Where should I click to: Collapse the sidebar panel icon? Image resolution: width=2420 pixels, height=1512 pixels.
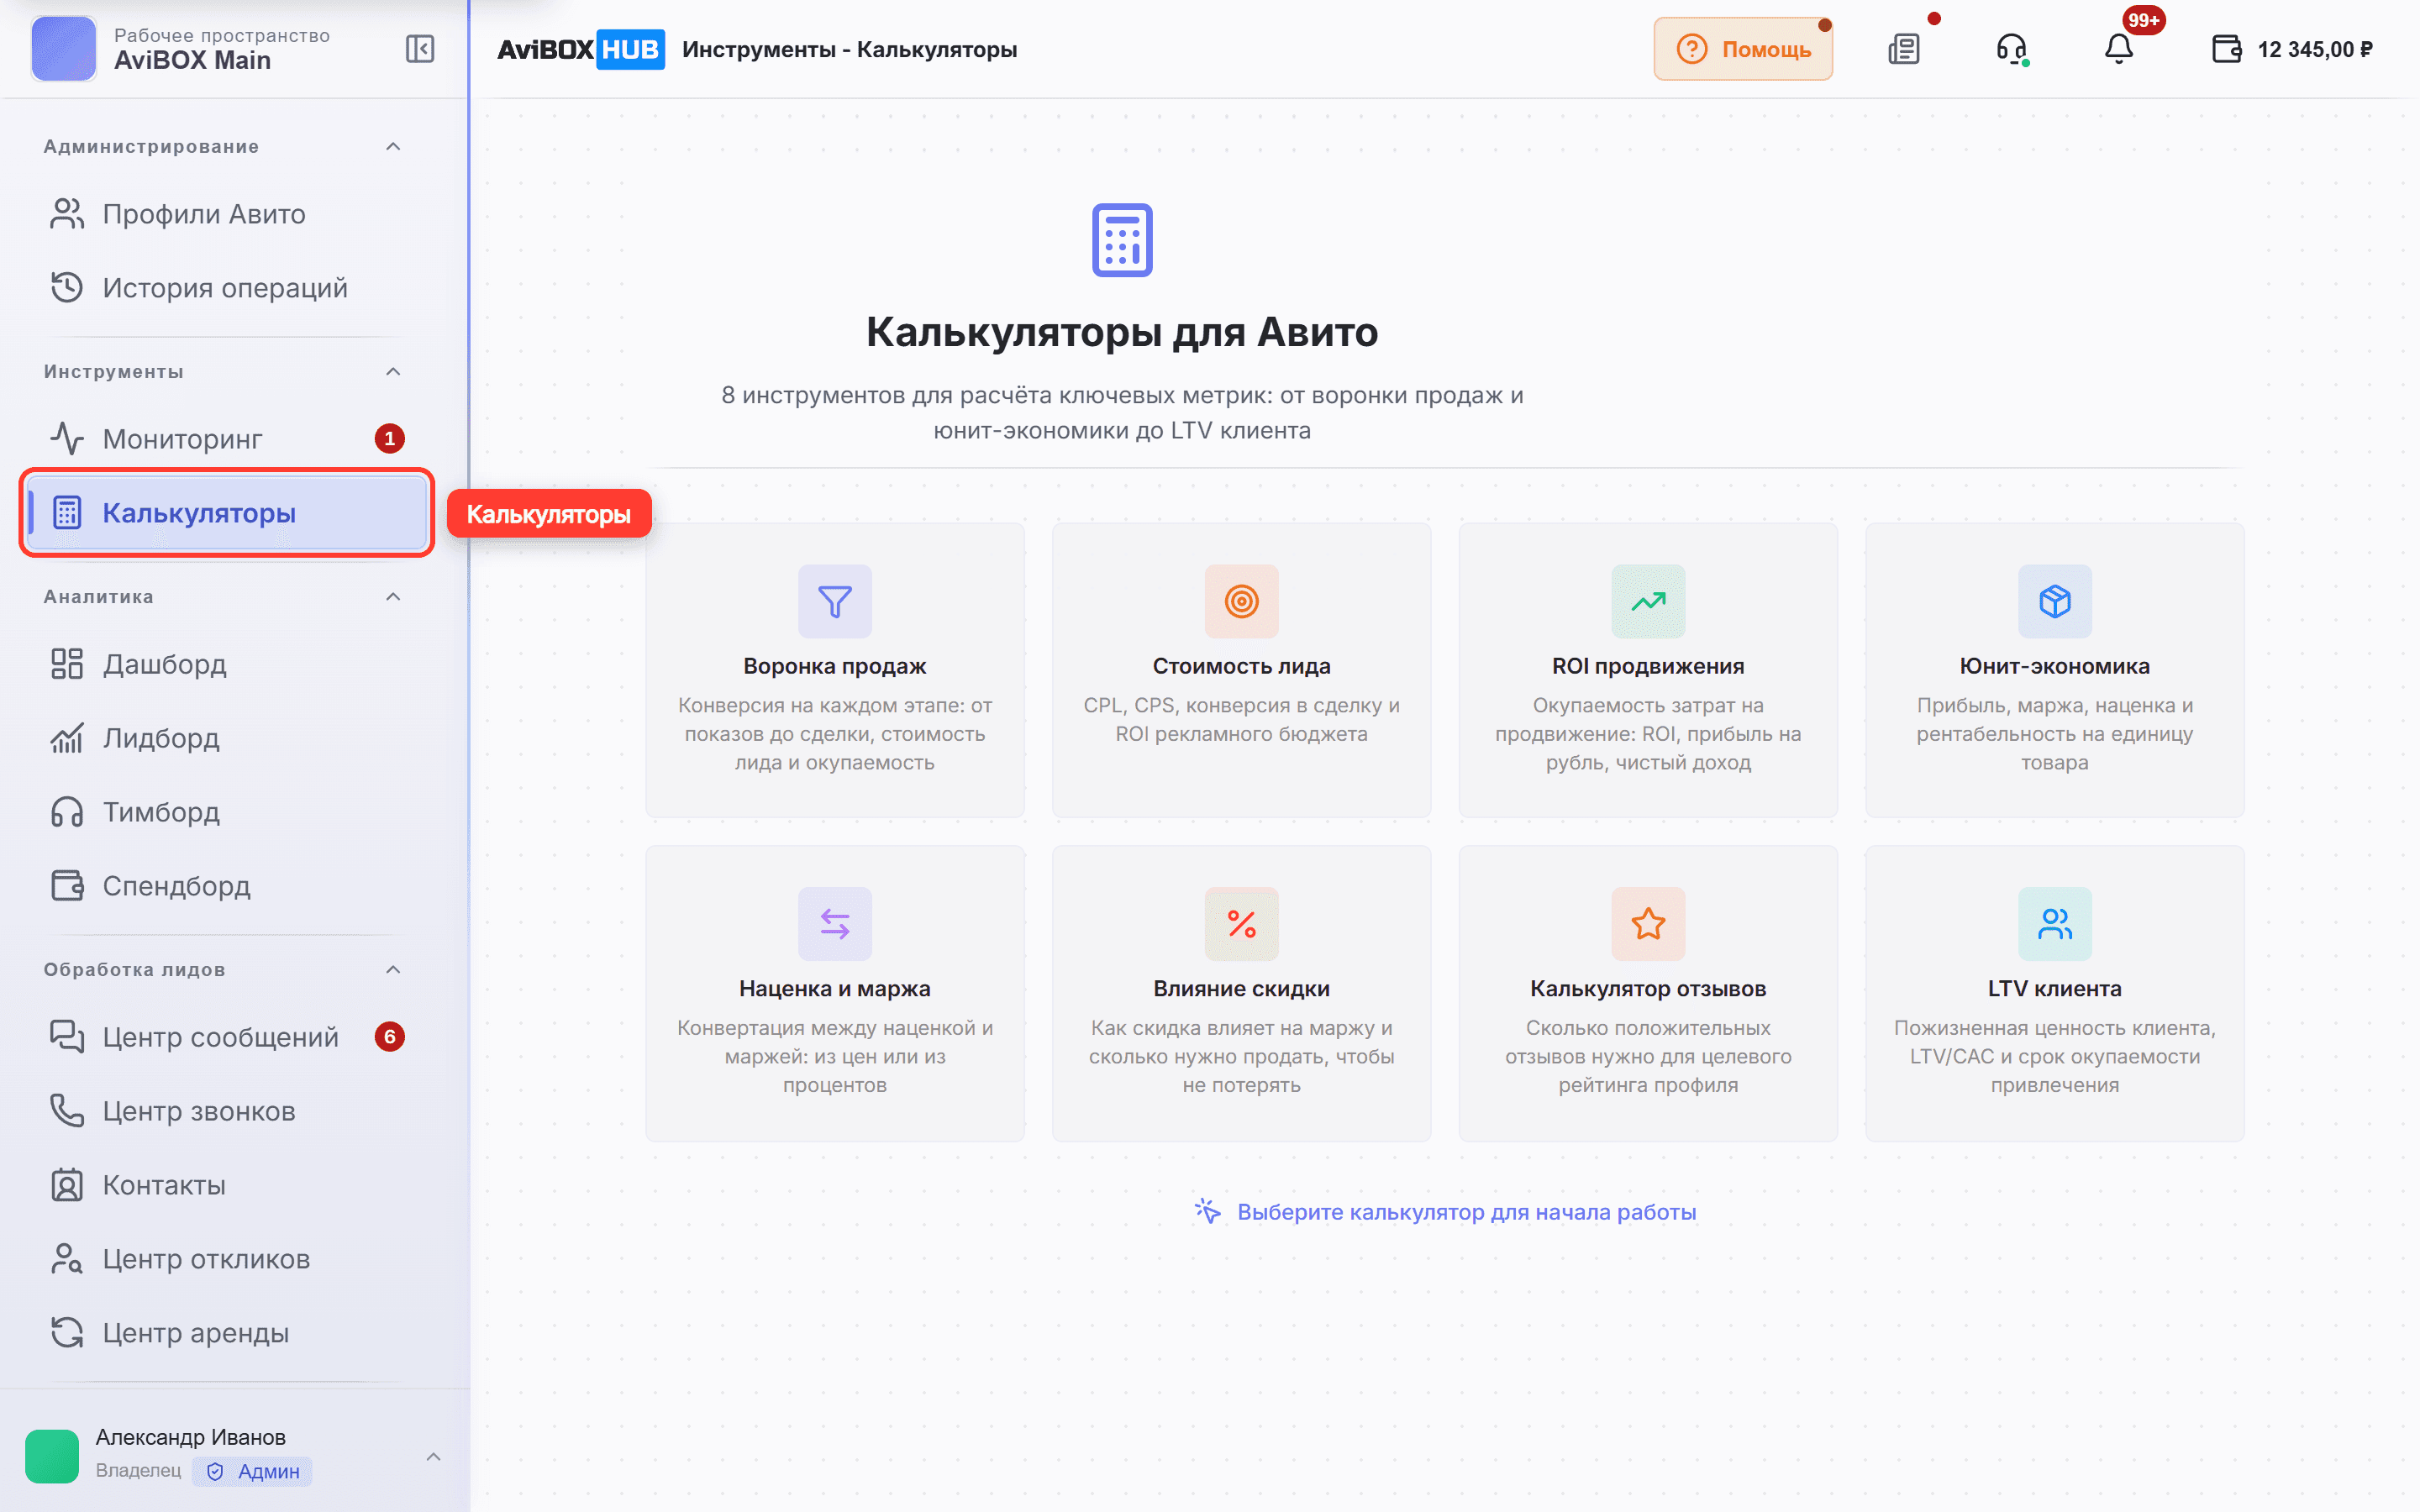click(420, 49)
